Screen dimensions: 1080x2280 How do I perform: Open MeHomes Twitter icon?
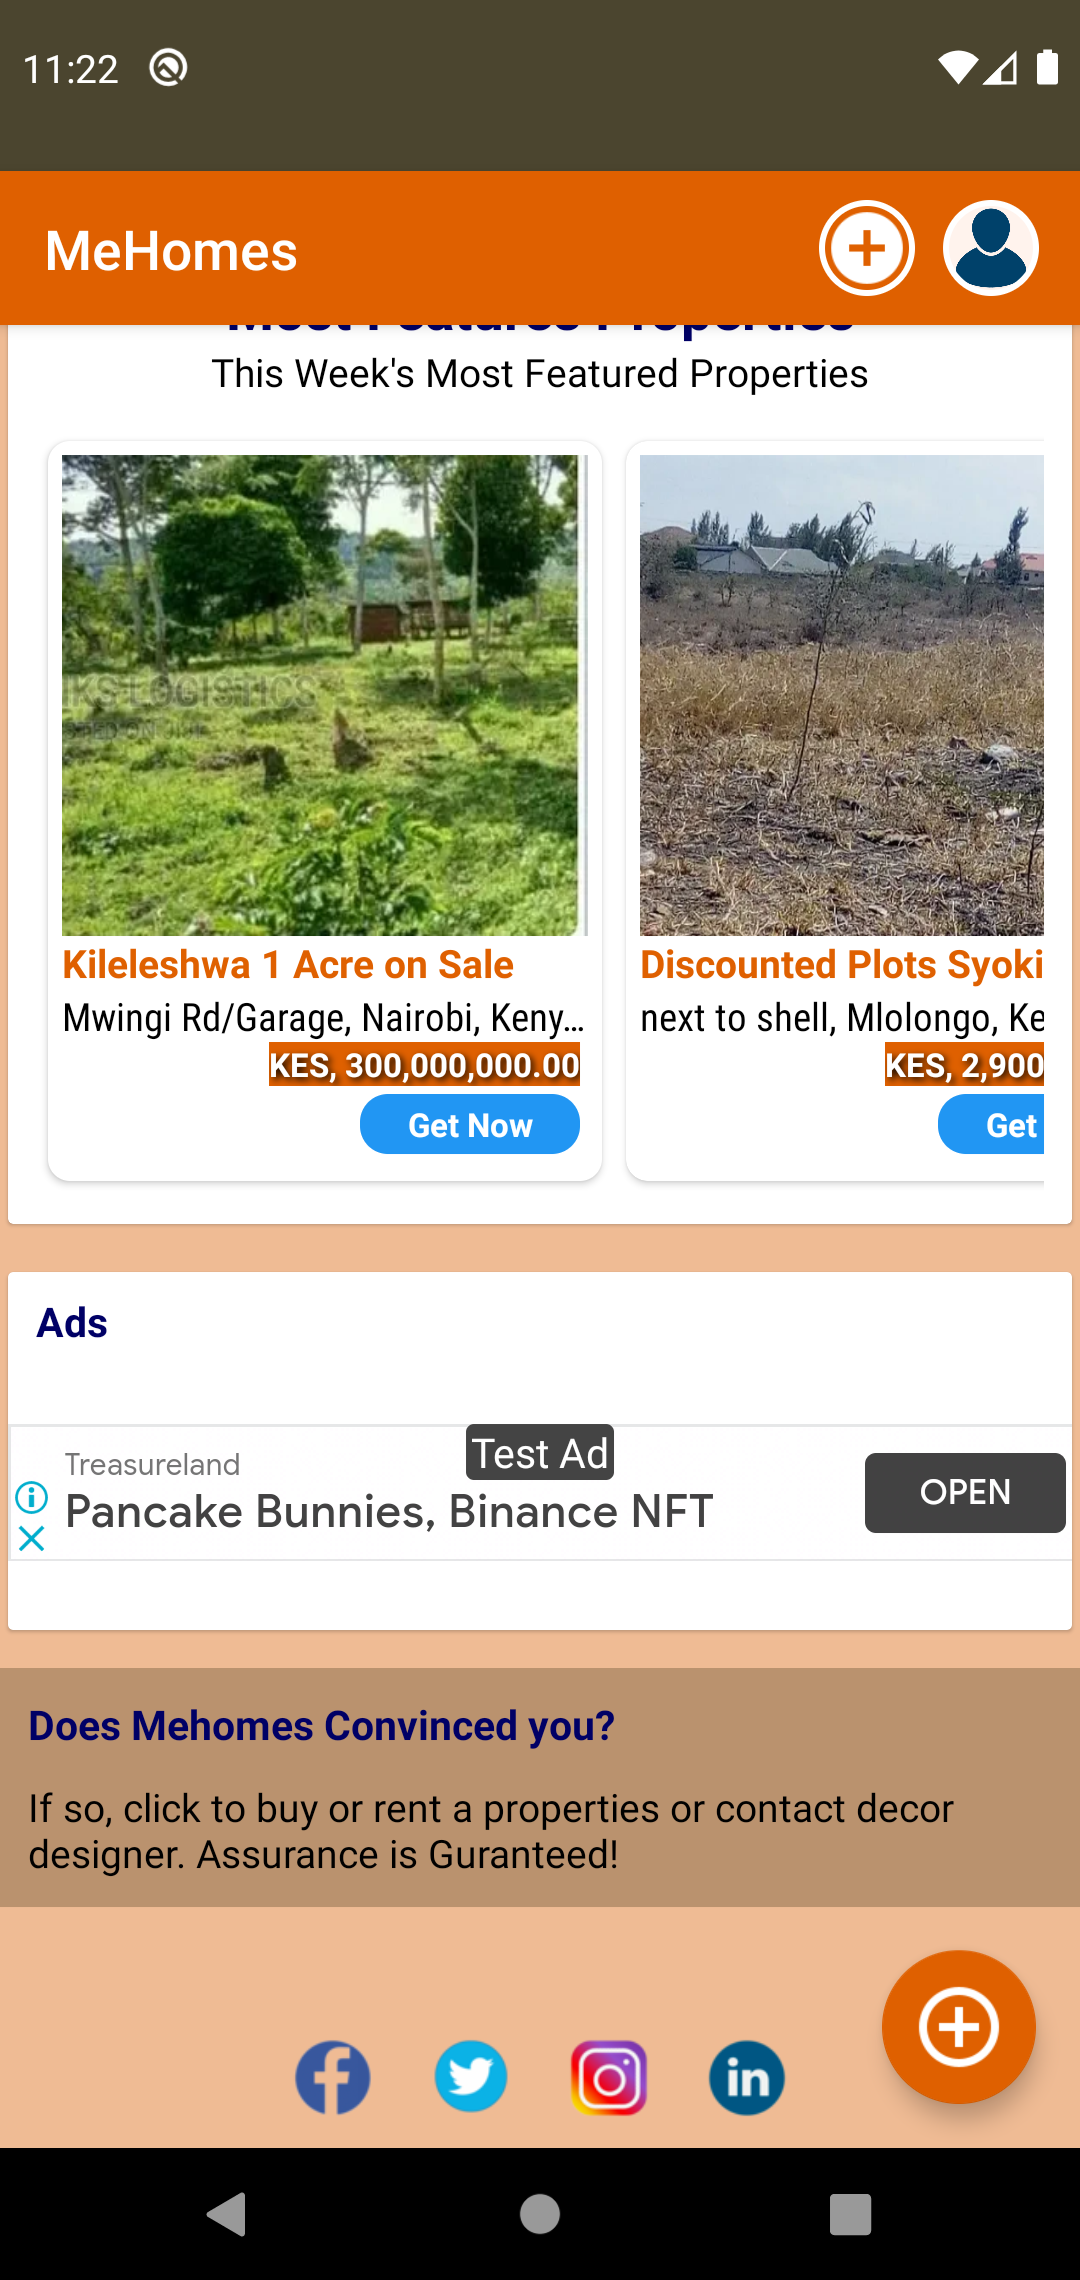(x=471, y=2077)
